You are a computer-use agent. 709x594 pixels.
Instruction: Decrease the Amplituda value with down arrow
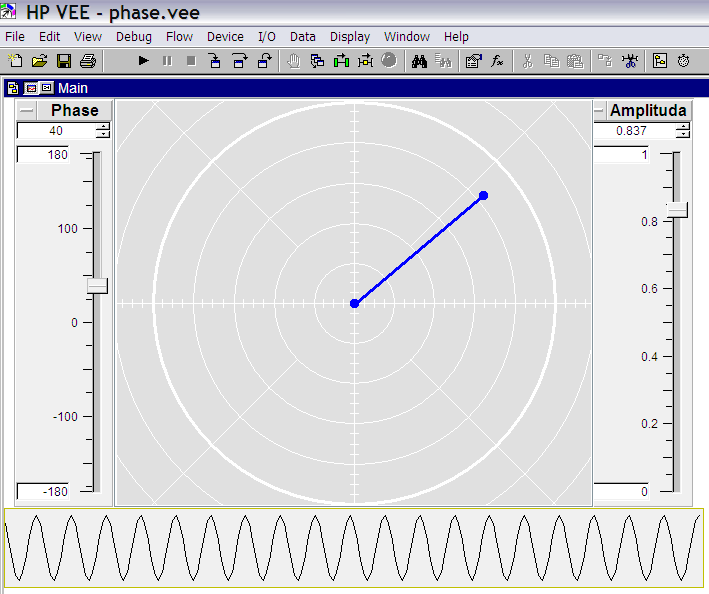tap(683, 134)
